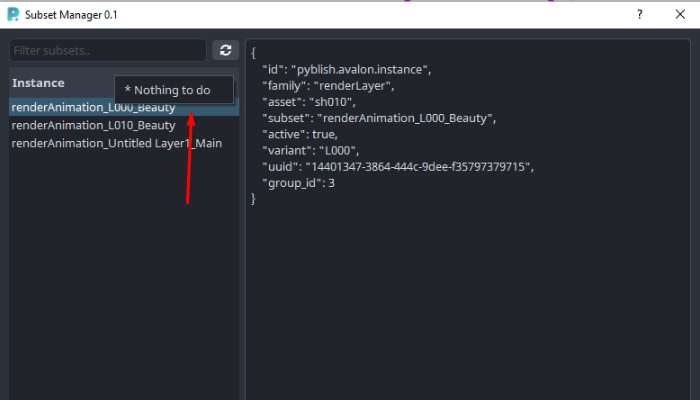Viewport: 700px width, 400px height.
Task: Close the Subset Manager window
Action: pyautogui.click(x=680, y=15)
